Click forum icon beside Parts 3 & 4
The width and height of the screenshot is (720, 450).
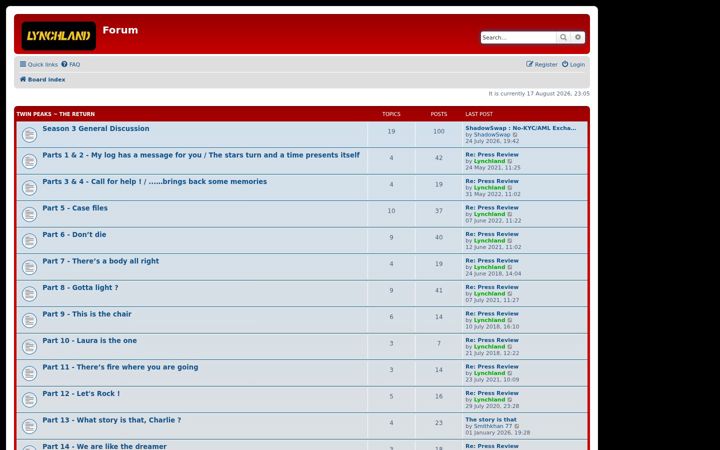[x=29, y=188]
